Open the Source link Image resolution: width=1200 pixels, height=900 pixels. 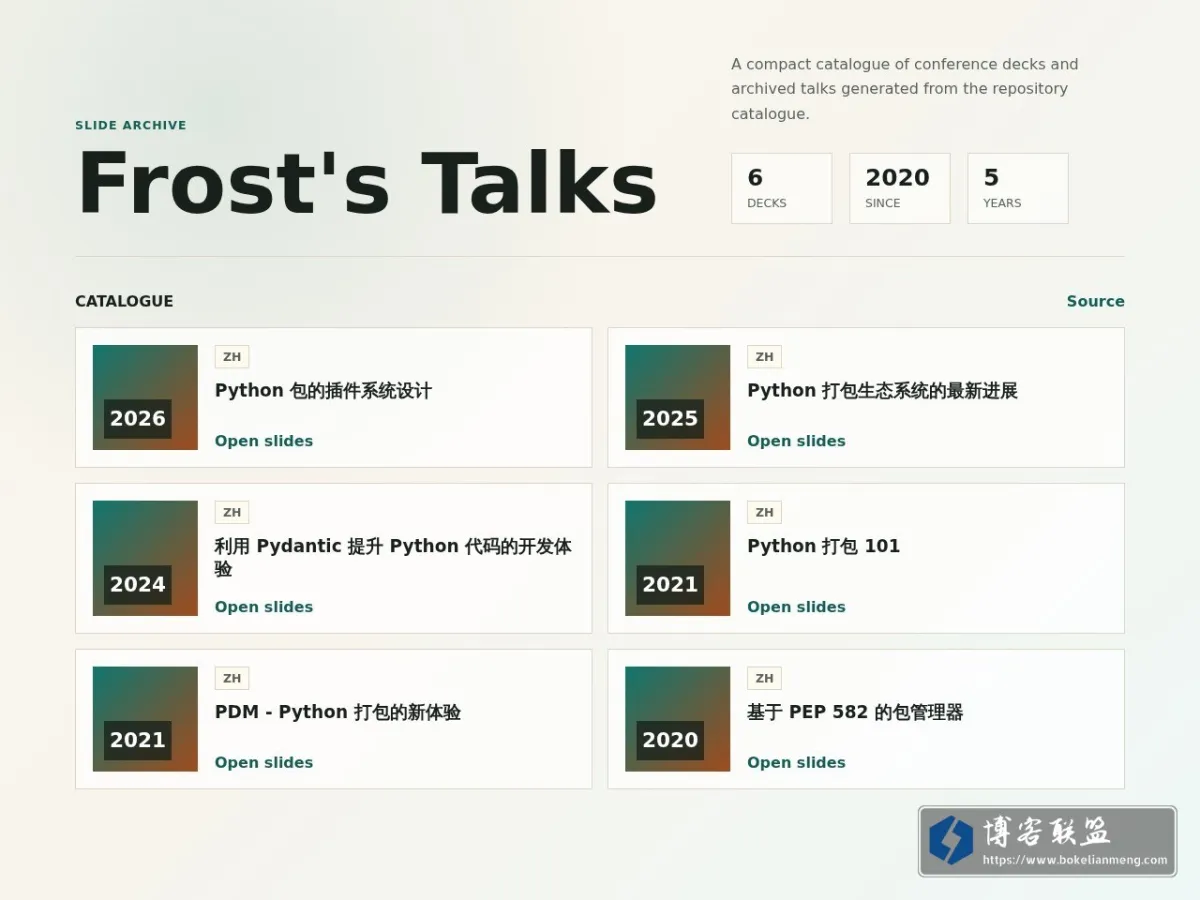click(x=1095, y=301)
